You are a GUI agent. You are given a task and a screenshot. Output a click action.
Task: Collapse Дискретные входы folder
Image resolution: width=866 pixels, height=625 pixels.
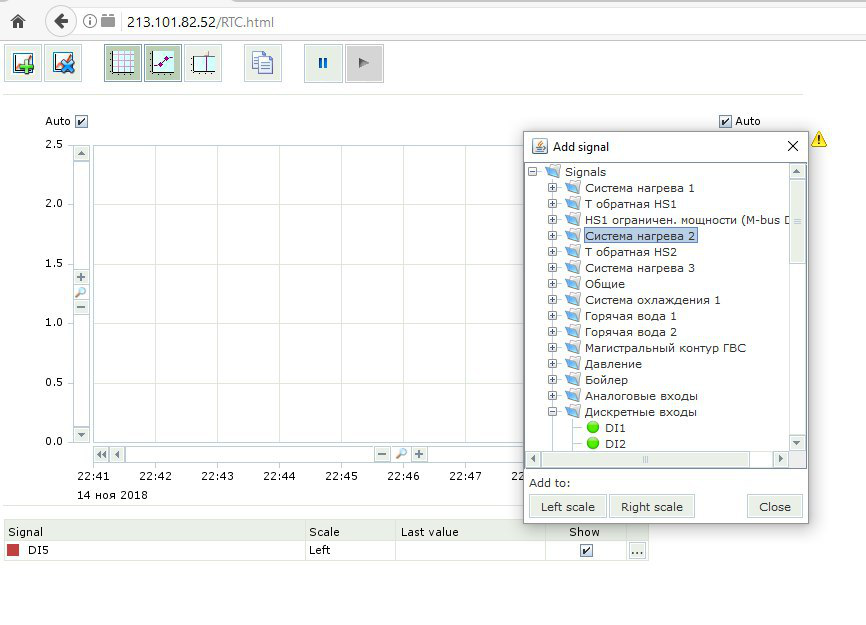coord(552,412)
